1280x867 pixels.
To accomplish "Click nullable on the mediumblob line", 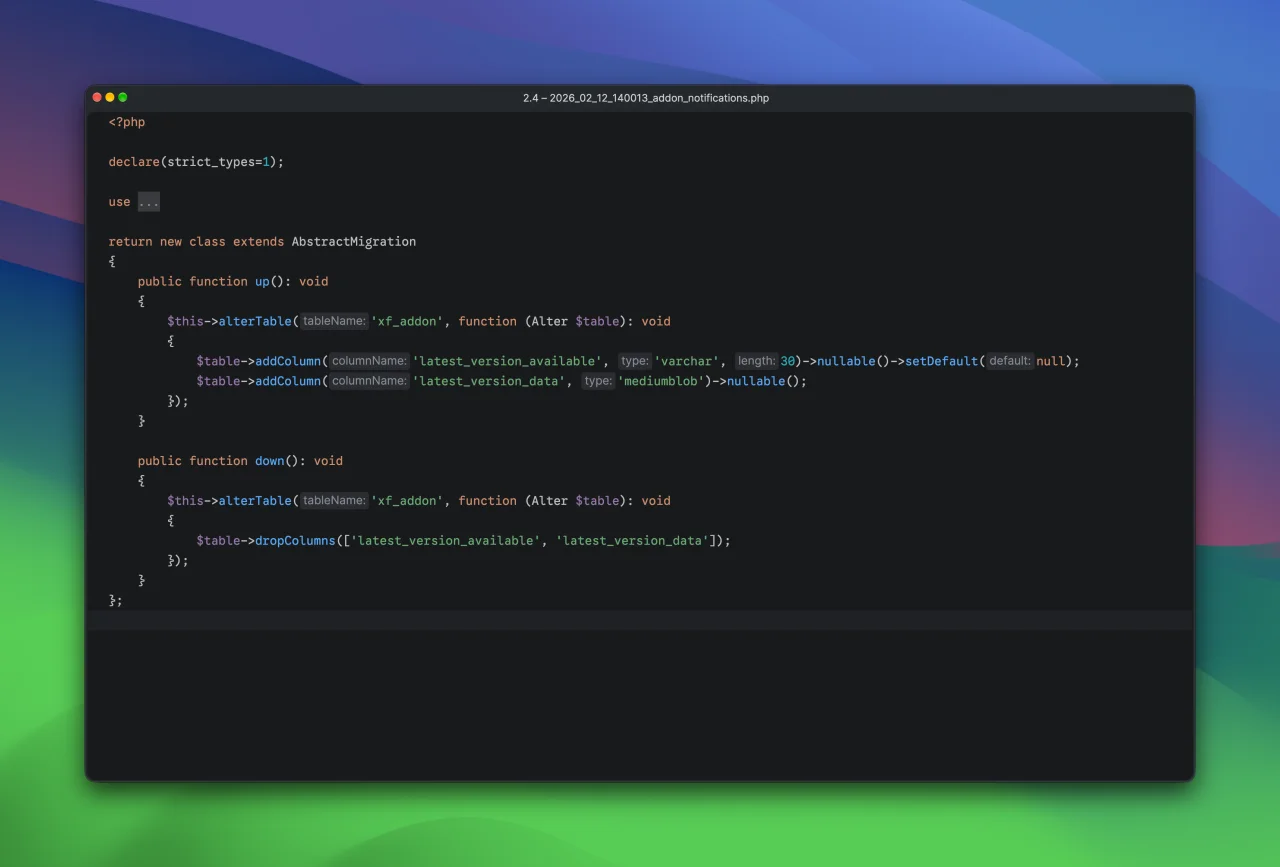I will click(756, 381).
